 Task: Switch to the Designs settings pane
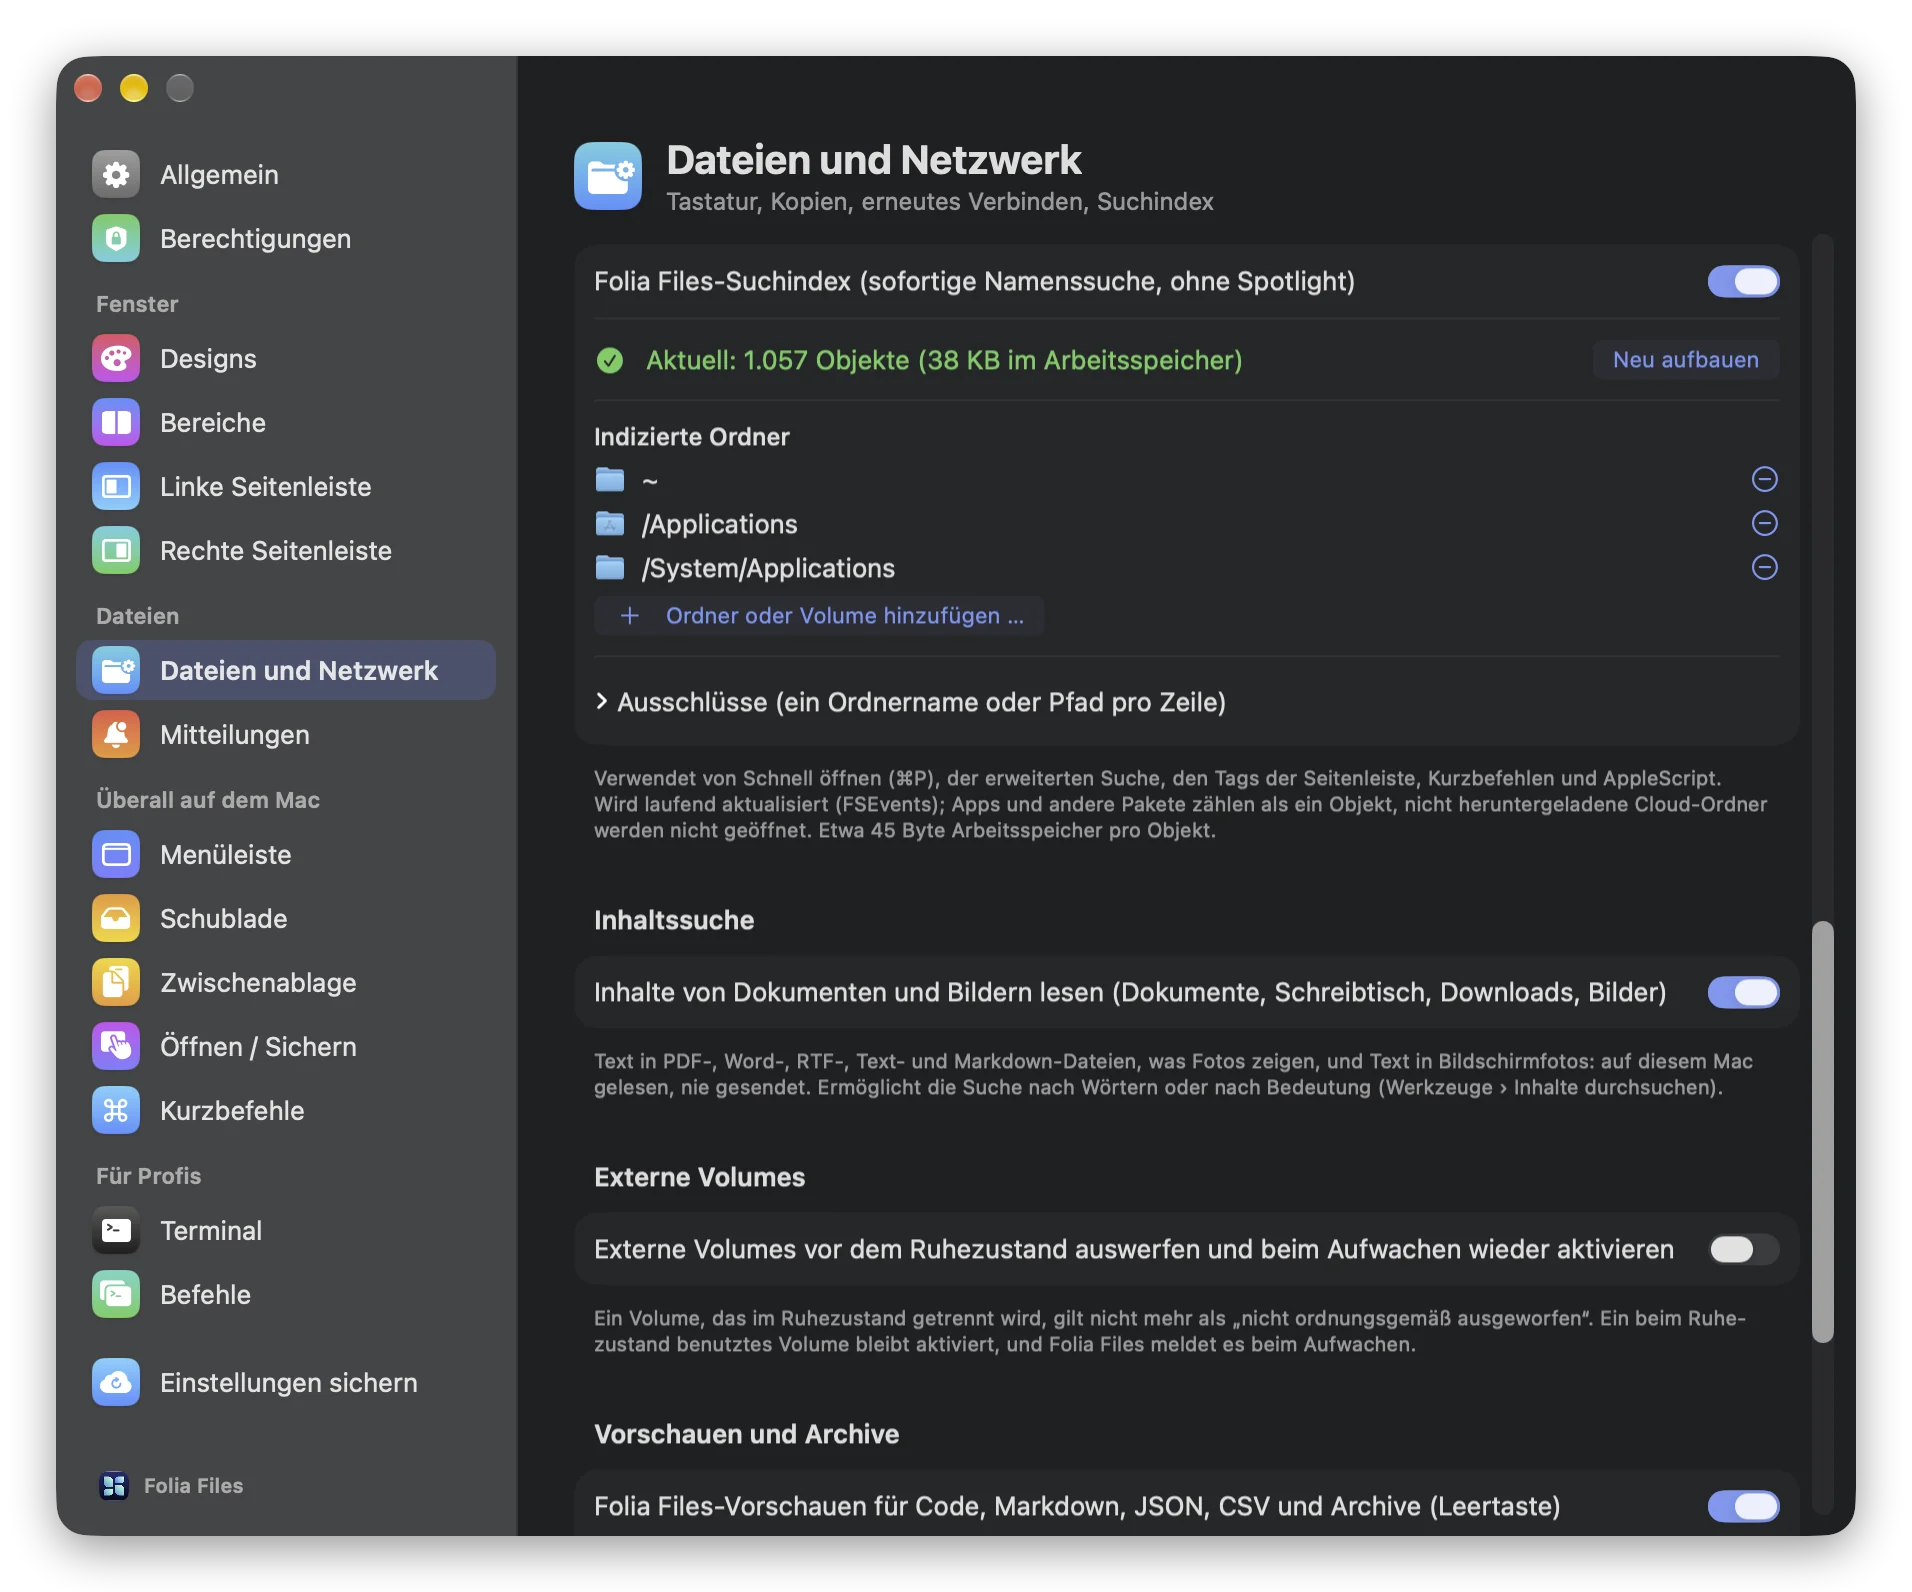[x=286, y=359]
